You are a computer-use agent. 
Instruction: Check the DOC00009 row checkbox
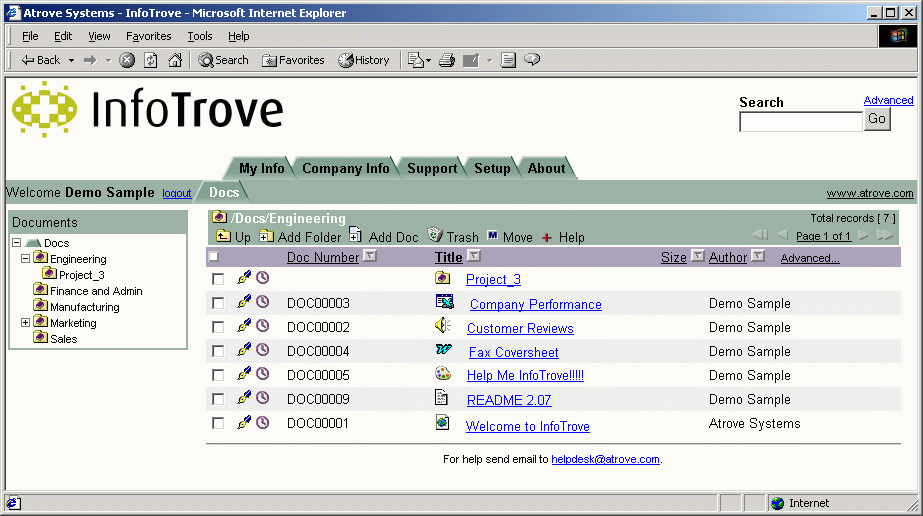218,399
